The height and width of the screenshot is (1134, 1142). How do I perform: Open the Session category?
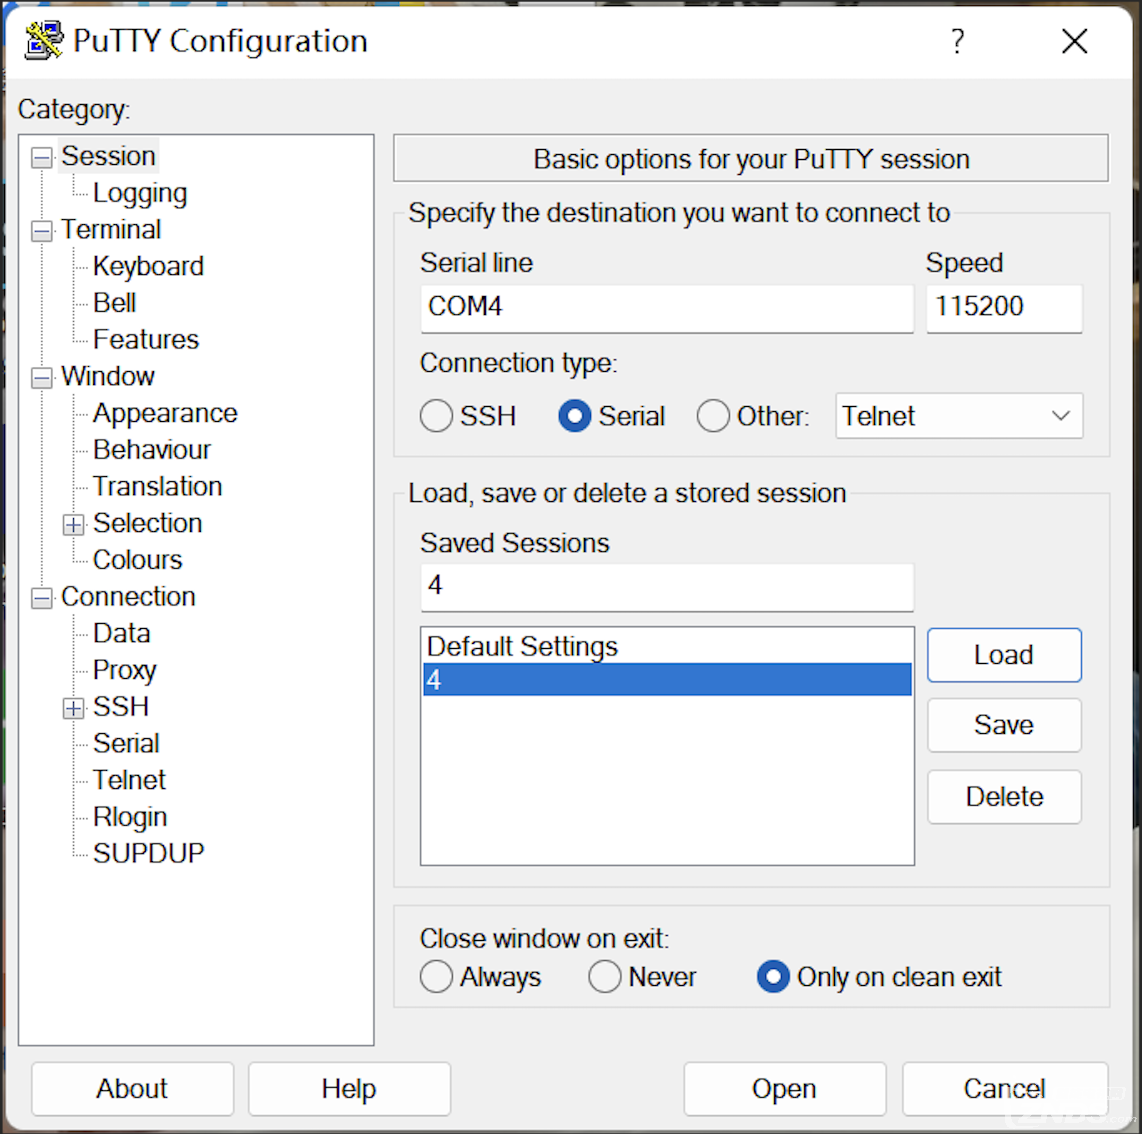(x=109, y=156)
